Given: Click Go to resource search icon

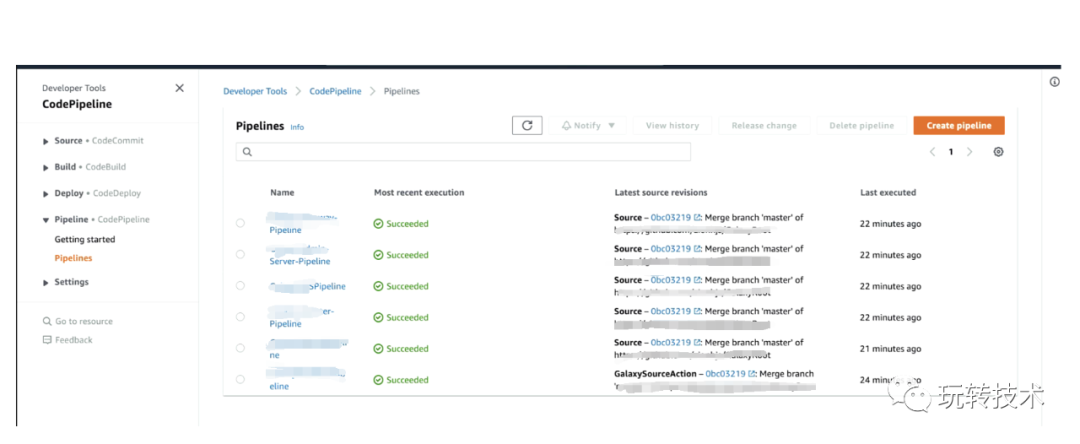Looking at the screenshot, I should coord(47,321).
